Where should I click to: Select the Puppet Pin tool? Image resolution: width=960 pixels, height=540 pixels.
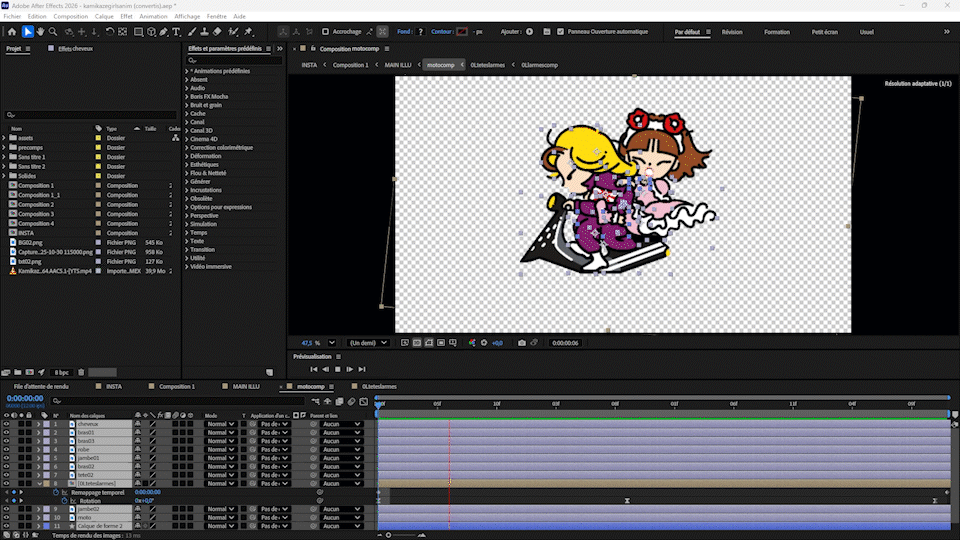[x=249, y=32]
